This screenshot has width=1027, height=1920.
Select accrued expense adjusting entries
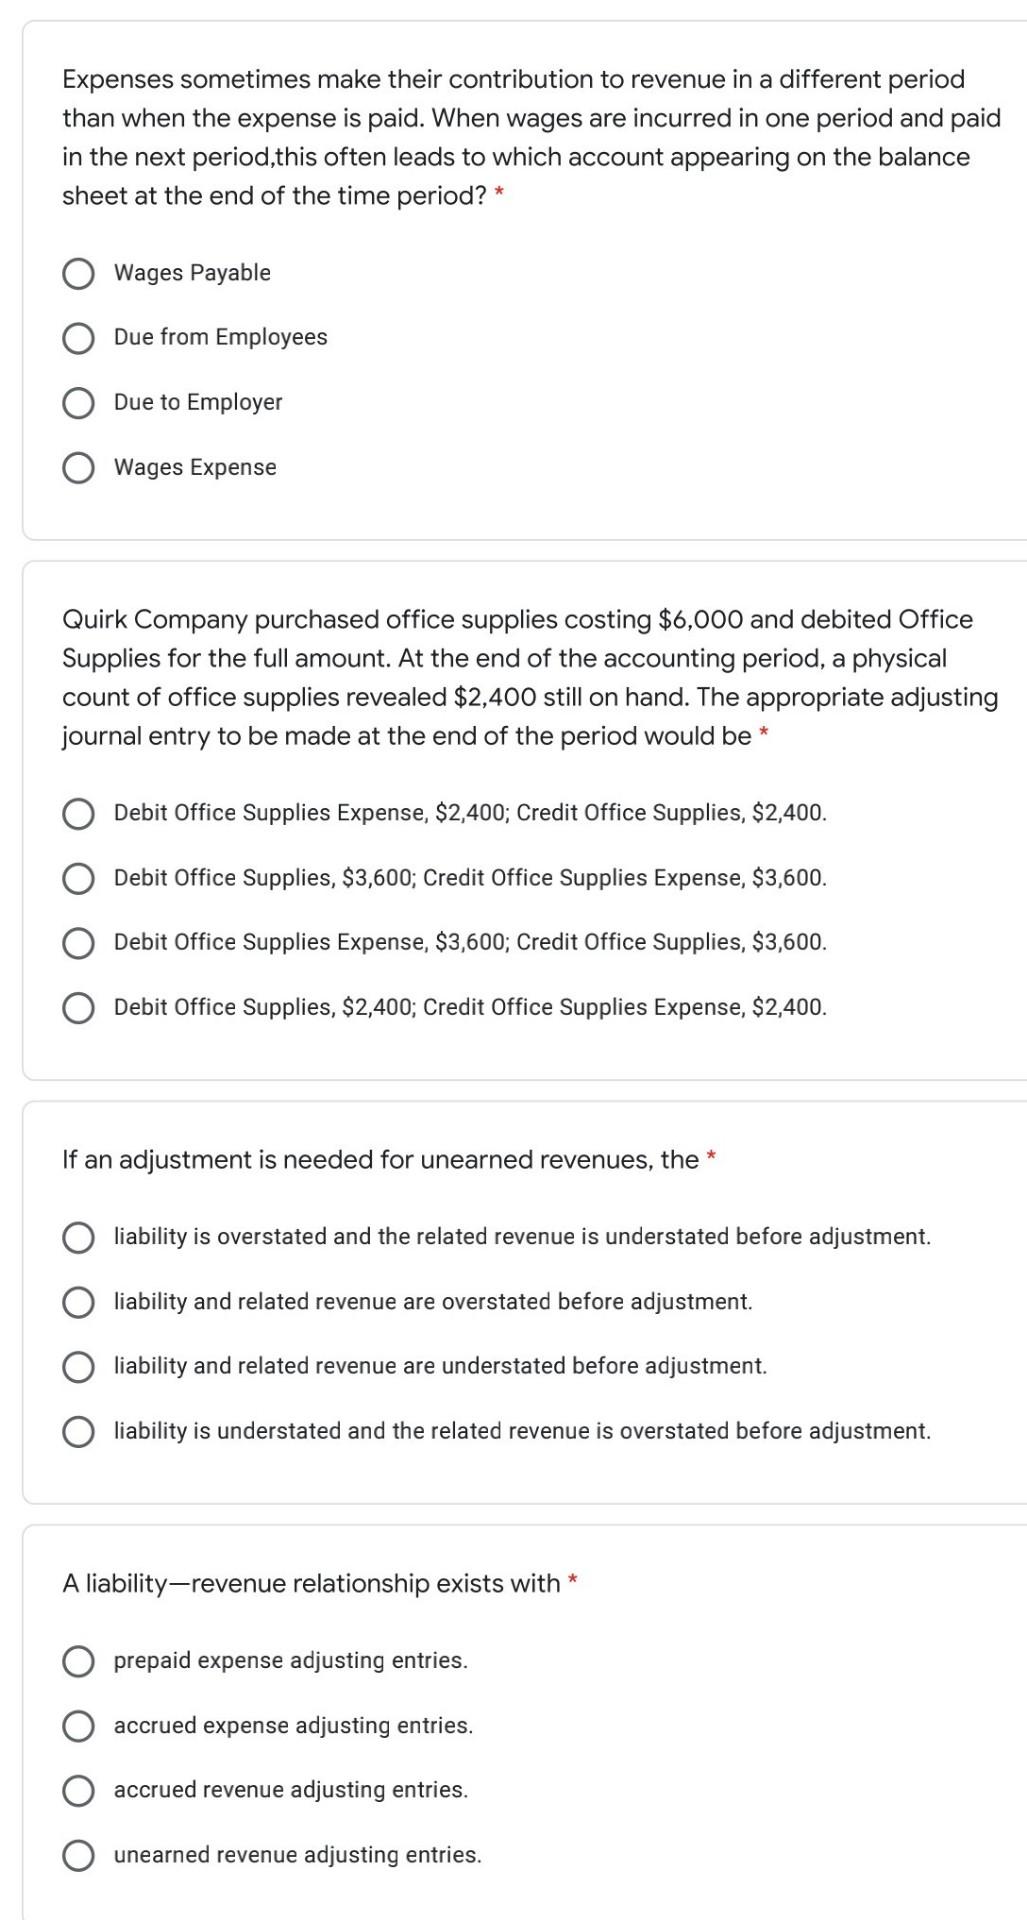tap(79, 1726)
